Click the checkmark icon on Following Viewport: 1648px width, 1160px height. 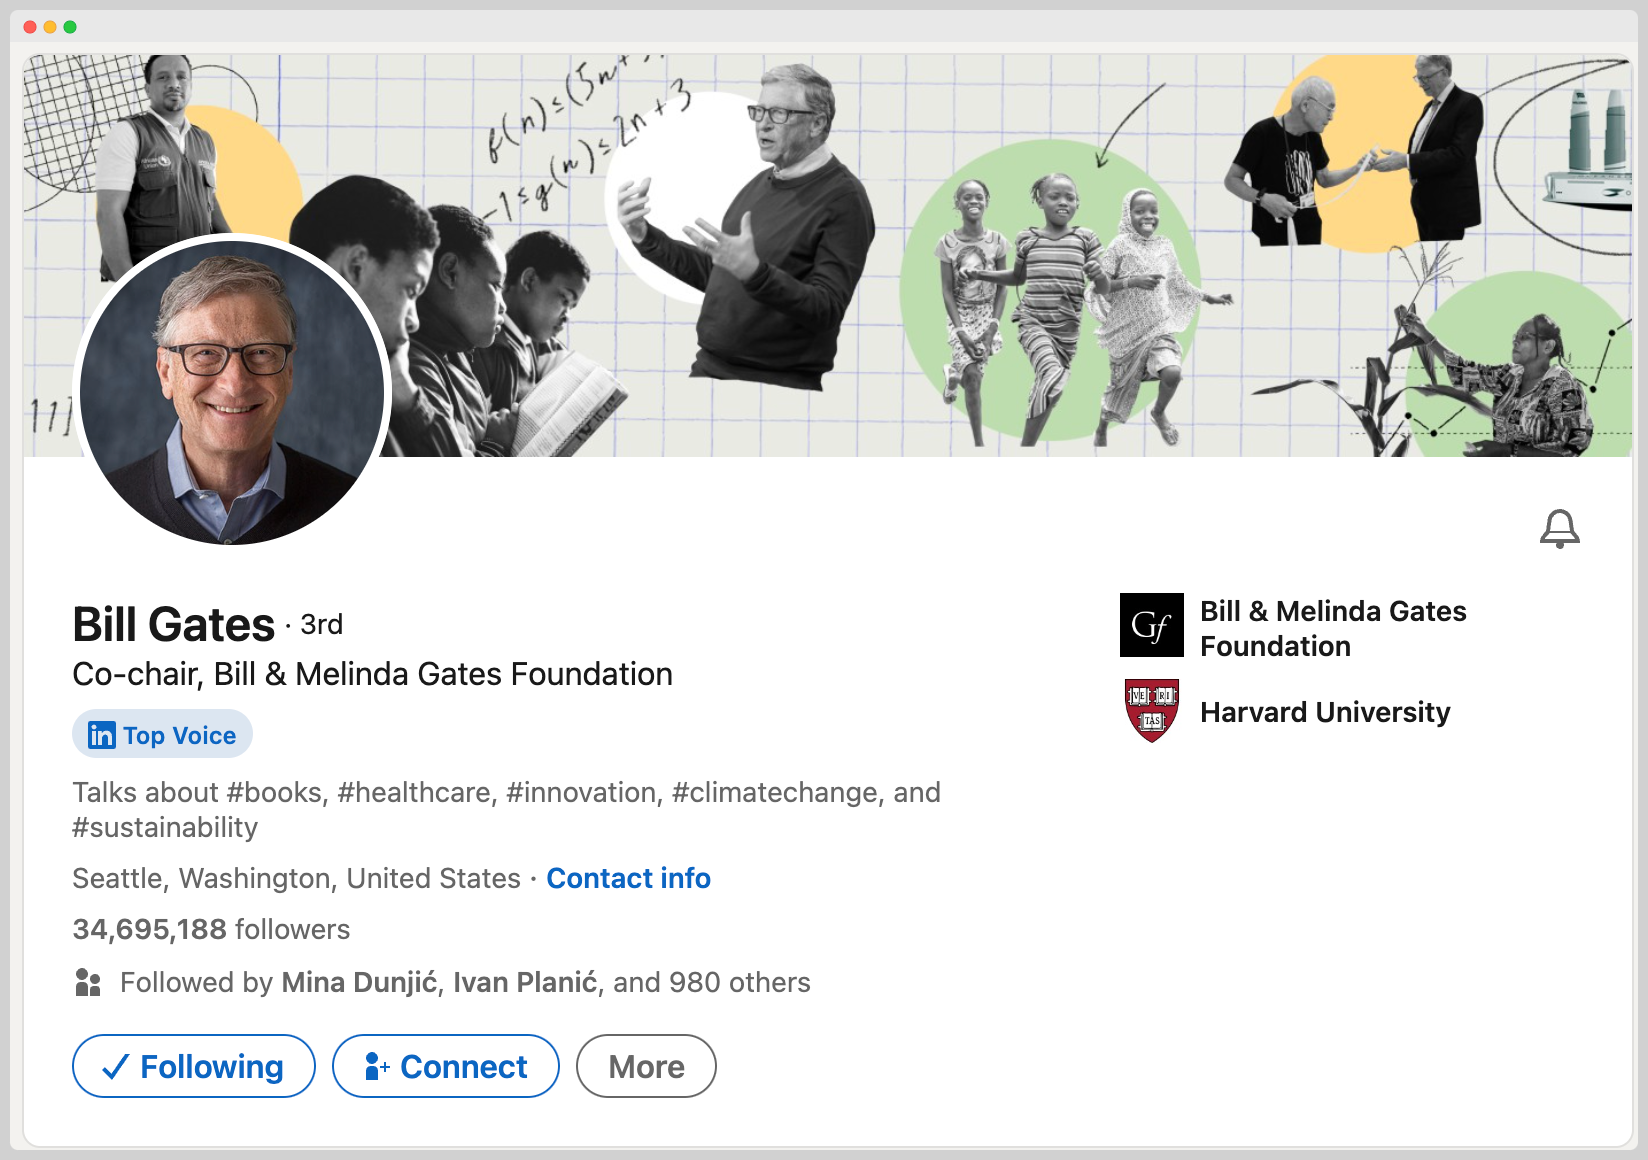coord(116,1067)
